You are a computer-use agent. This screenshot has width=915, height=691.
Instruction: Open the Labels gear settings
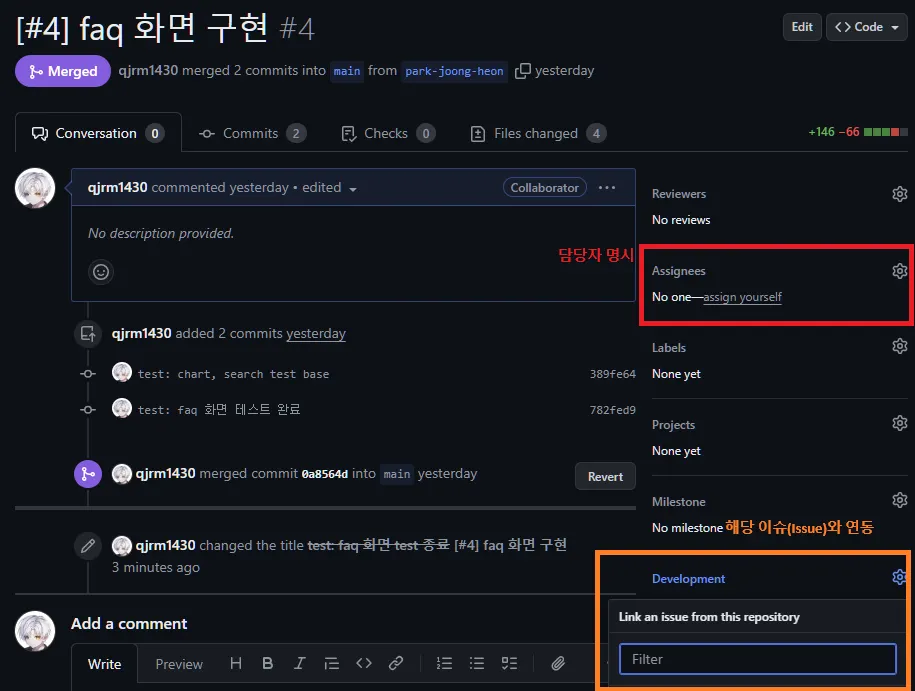899,346
